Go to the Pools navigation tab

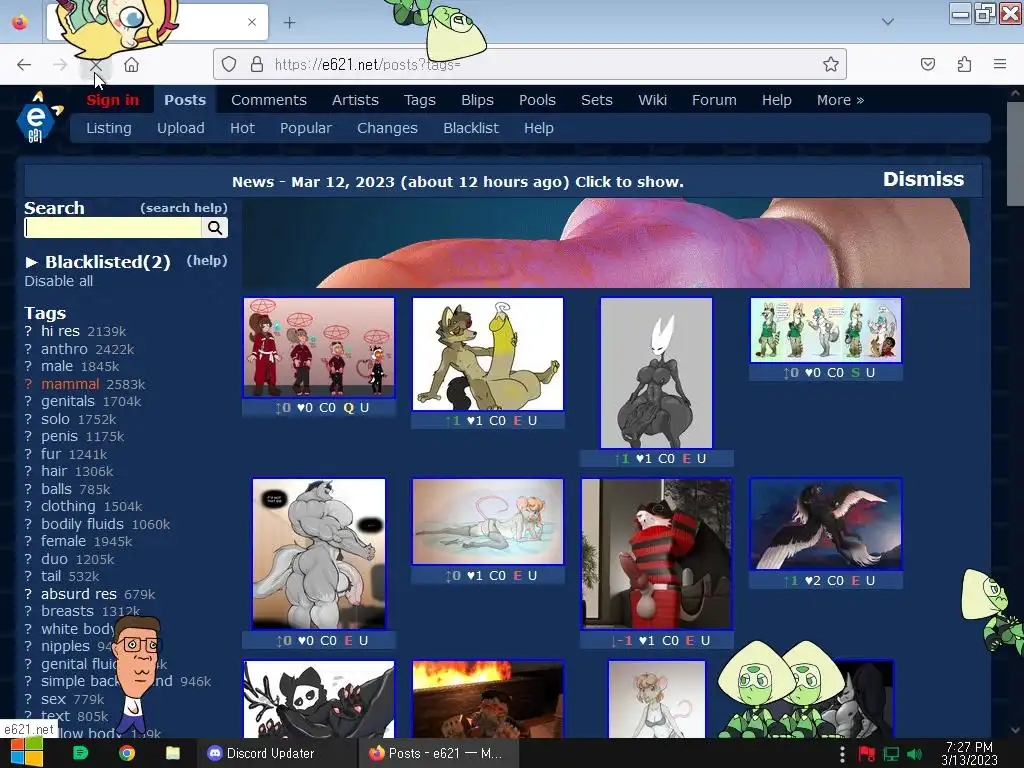pyautogui.click(x=537, y=100)
